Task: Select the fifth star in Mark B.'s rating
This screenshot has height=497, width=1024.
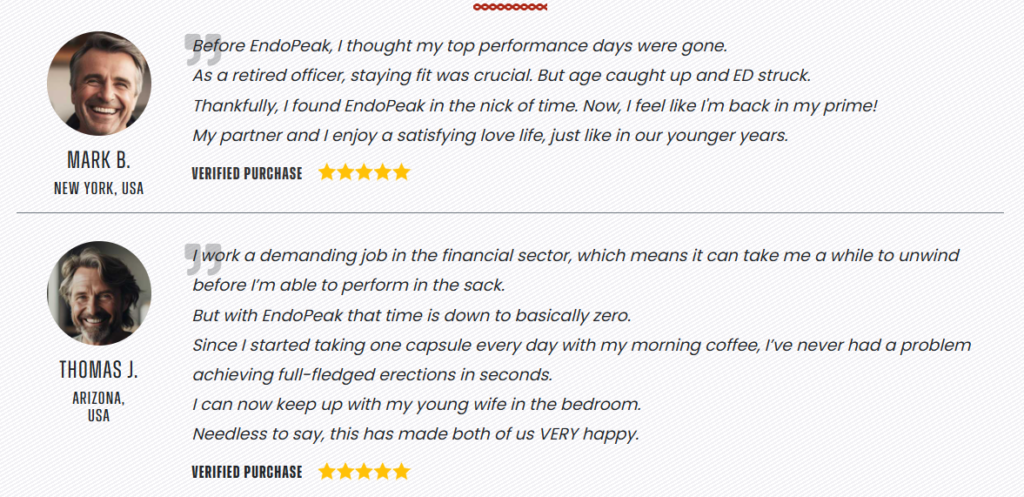Action: pyautogui.click(x=402, y=172)
